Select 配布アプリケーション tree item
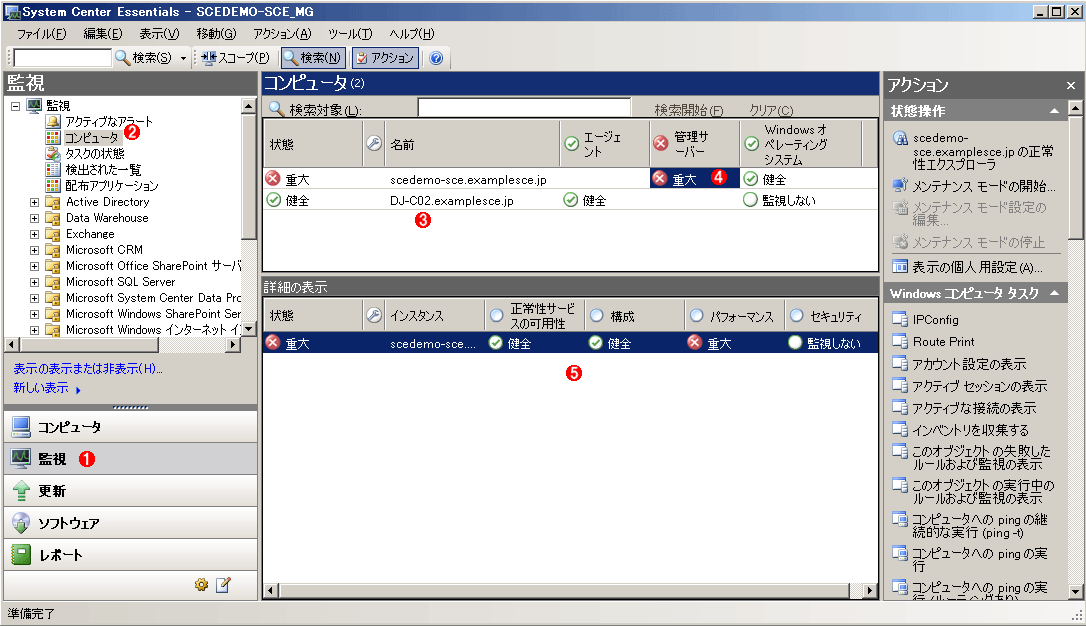 pos(112,186)
